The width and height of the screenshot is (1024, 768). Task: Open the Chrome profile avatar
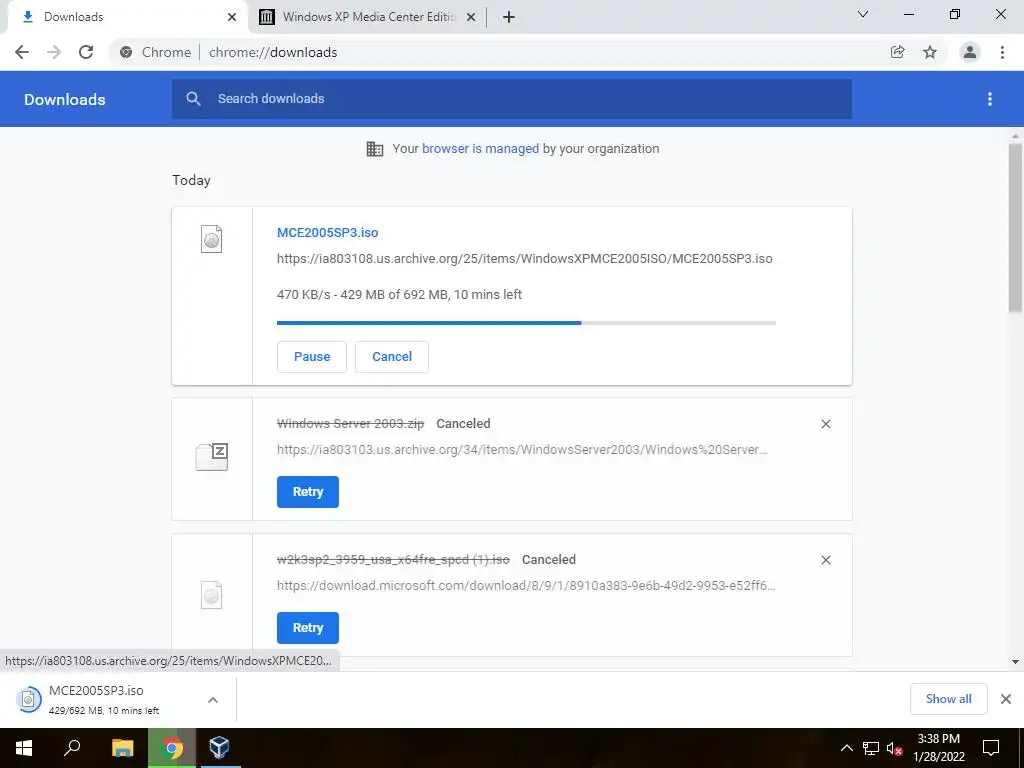coord(970,52)
